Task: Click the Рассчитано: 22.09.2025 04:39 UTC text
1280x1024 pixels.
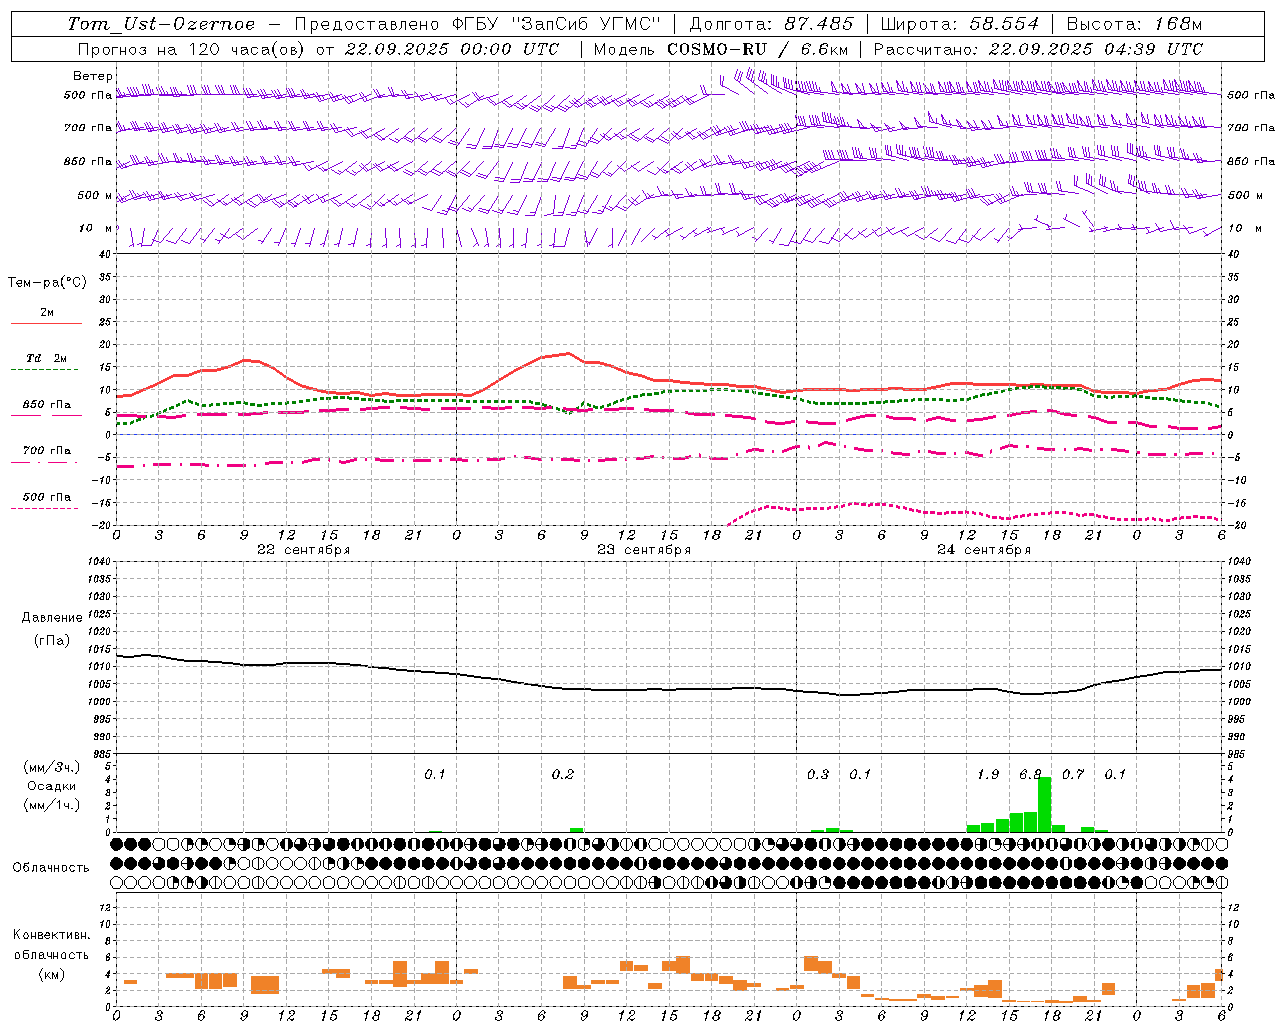Action: tap(1038, 48)
